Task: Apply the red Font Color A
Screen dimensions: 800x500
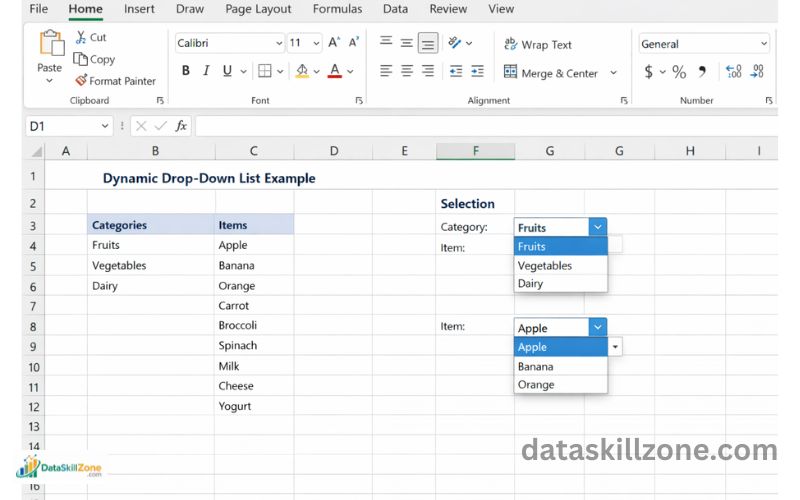Action: pyautogui.click(x=335, y=71)
